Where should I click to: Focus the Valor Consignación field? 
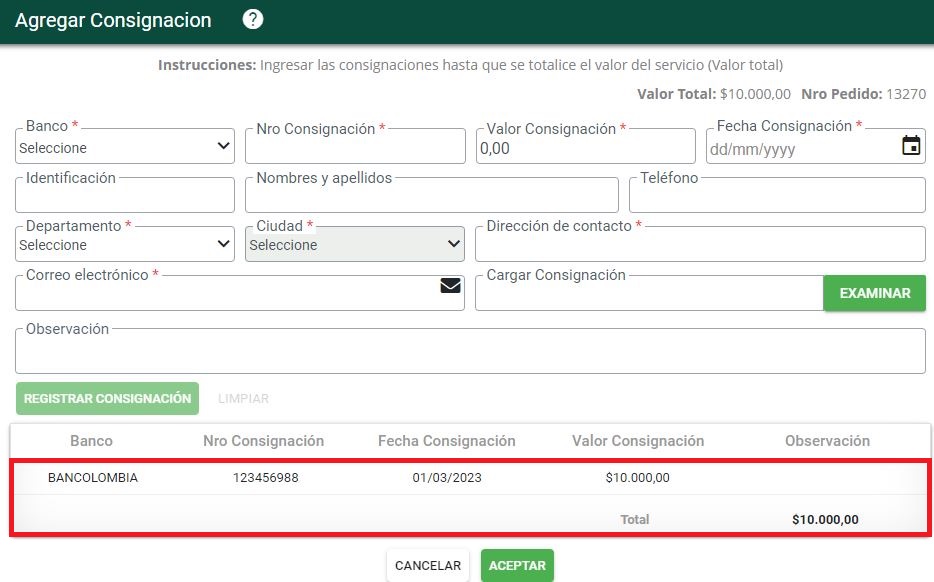pos(586,147)
